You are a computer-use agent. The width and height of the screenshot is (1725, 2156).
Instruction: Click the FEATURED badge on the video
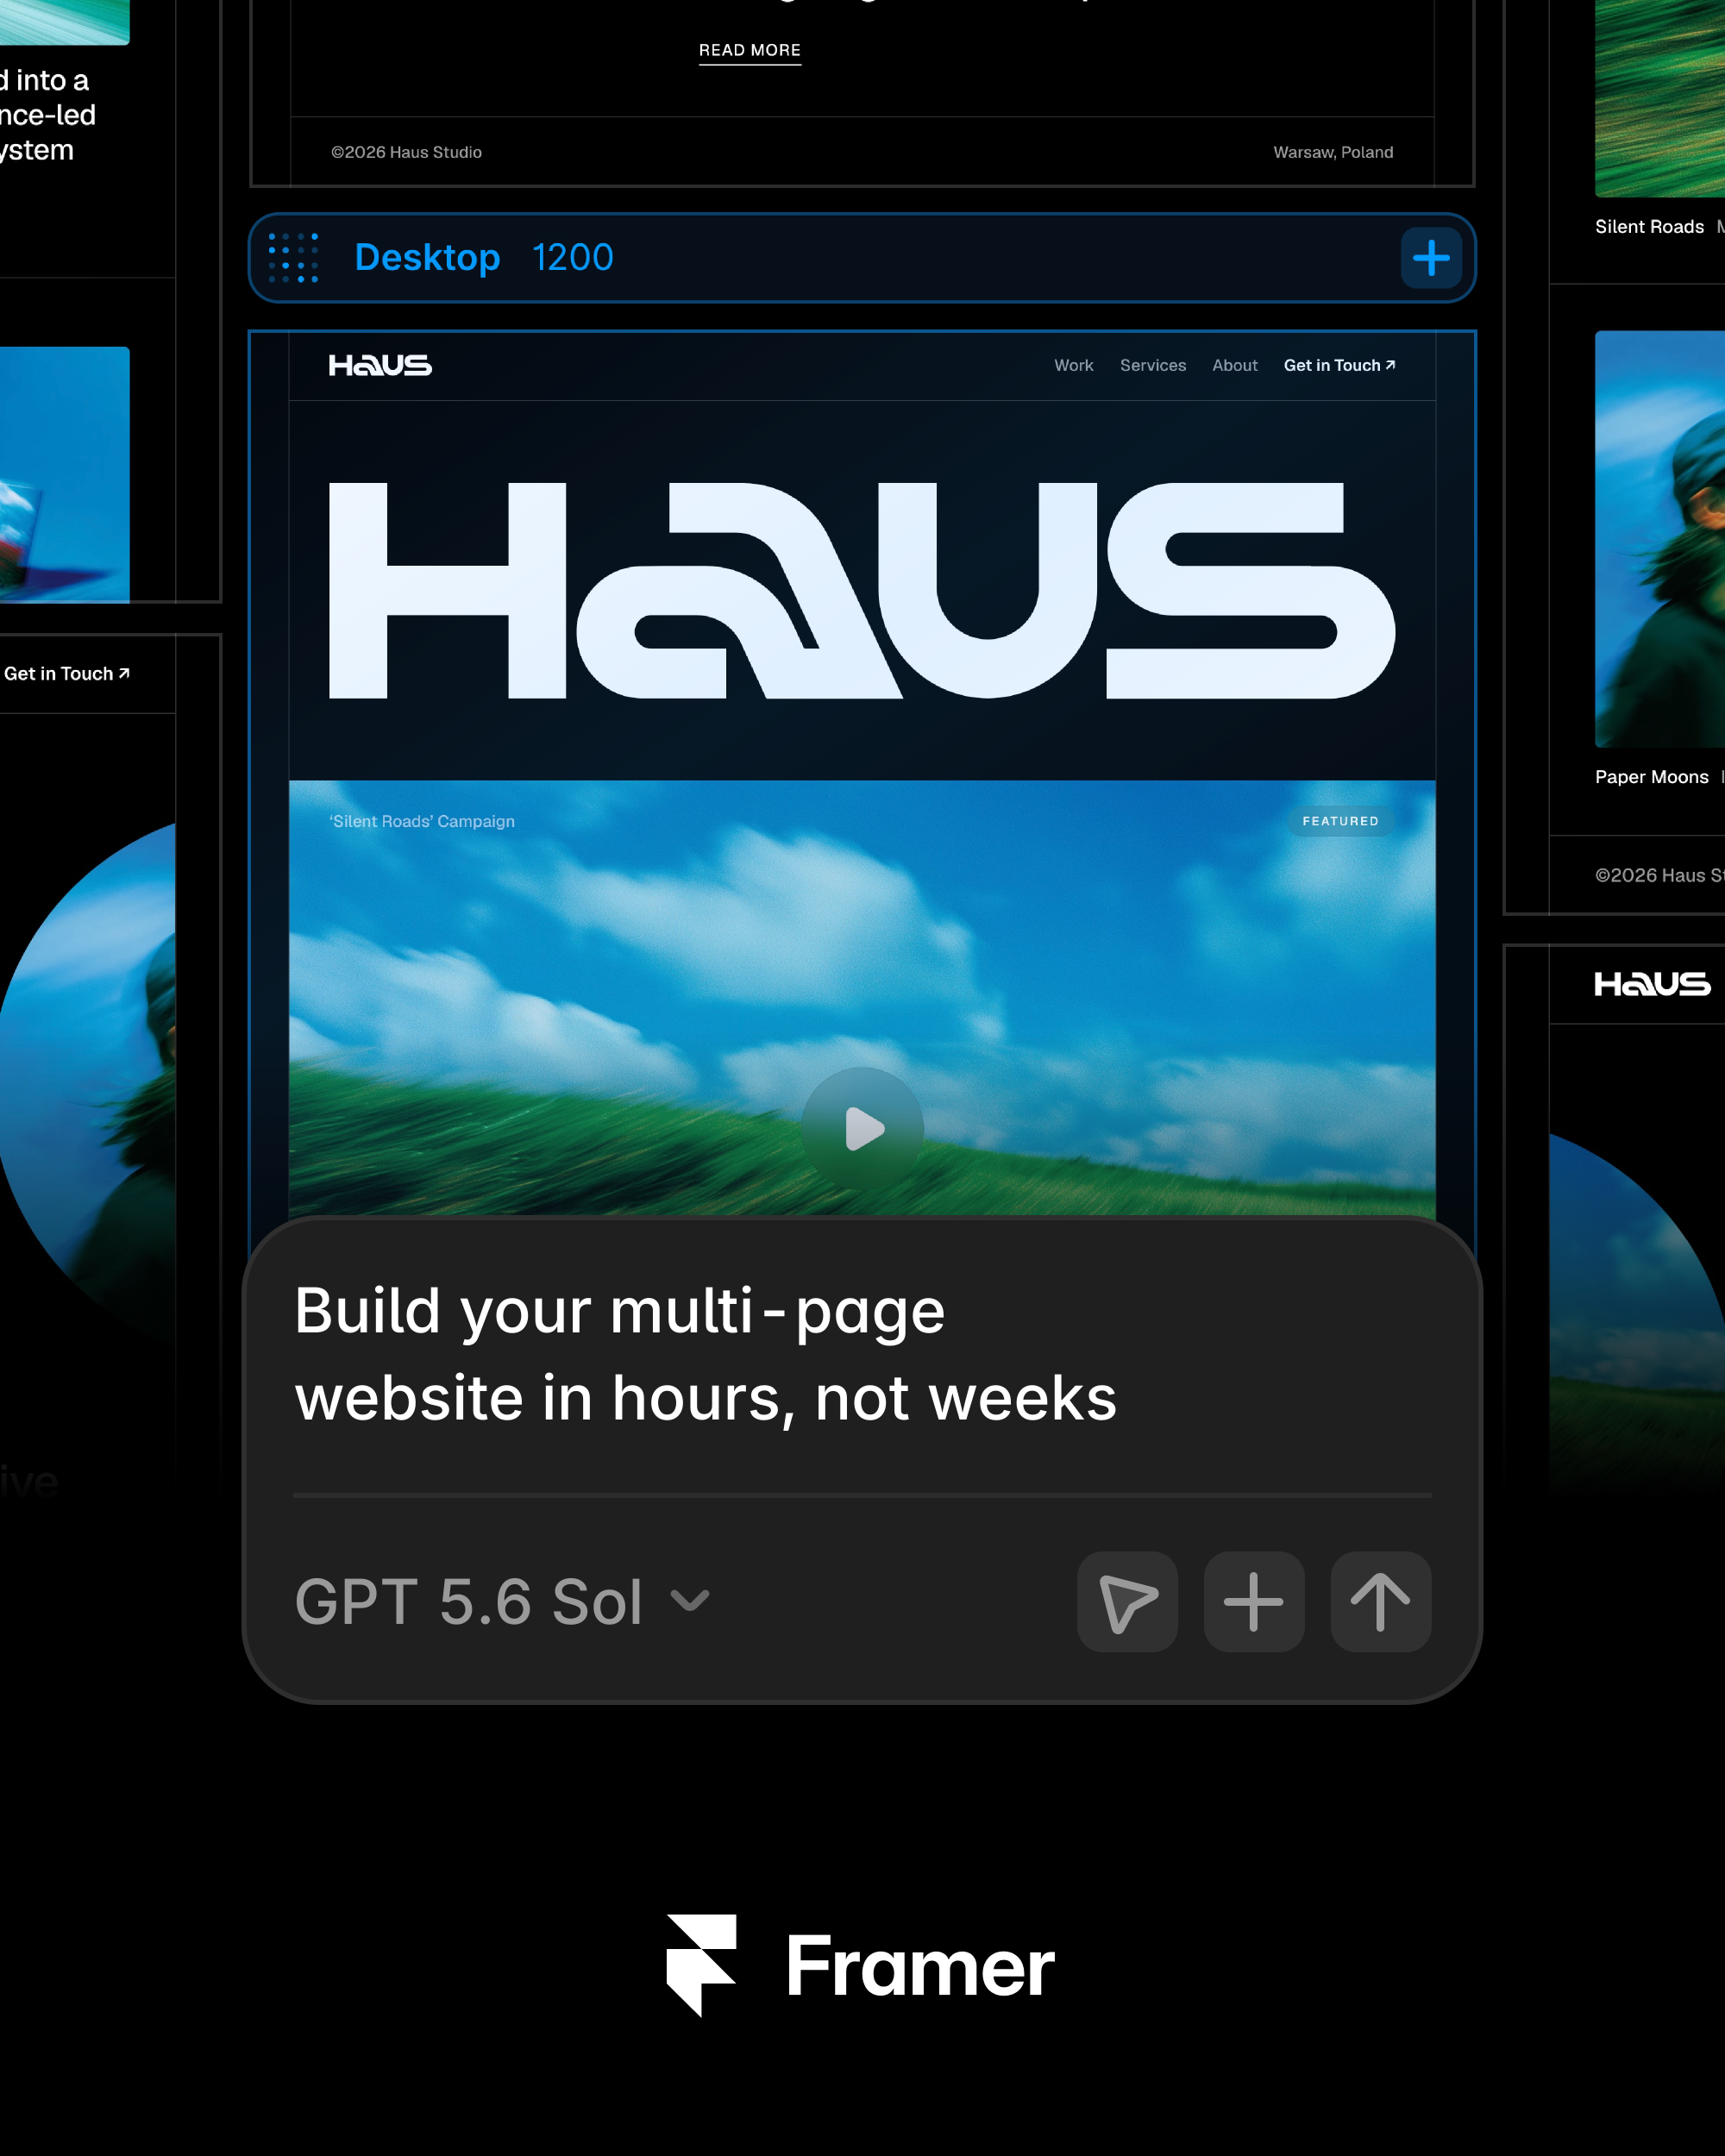[1340, 821]
